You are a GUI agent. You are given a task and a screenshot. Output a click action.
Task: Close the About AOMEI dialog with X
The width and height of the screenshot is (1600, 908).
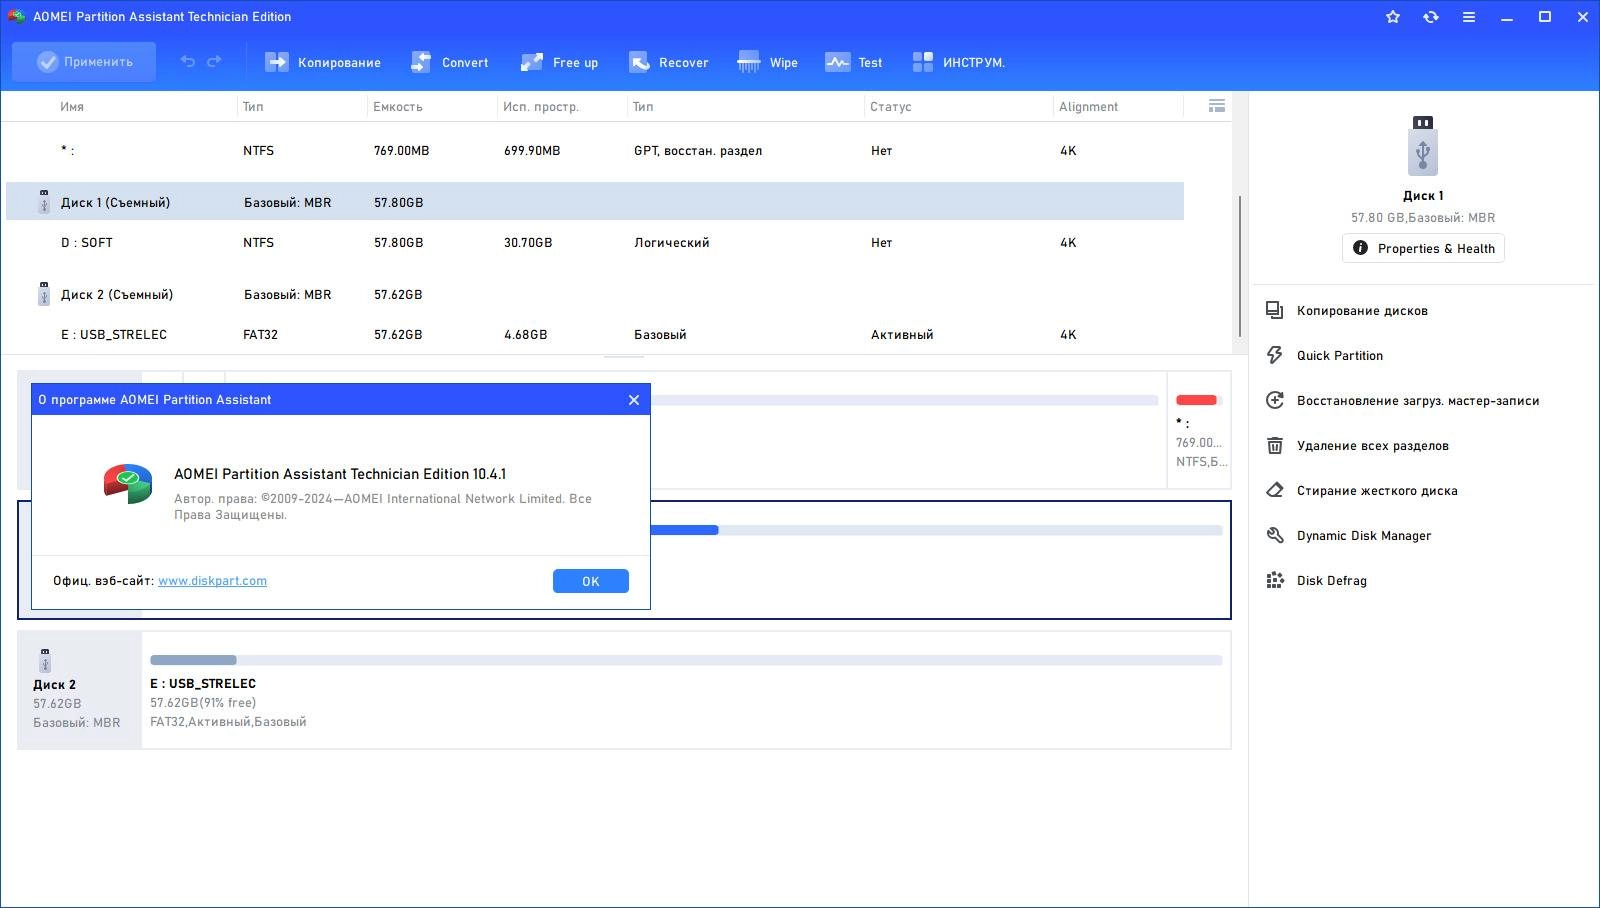[634, 400]
